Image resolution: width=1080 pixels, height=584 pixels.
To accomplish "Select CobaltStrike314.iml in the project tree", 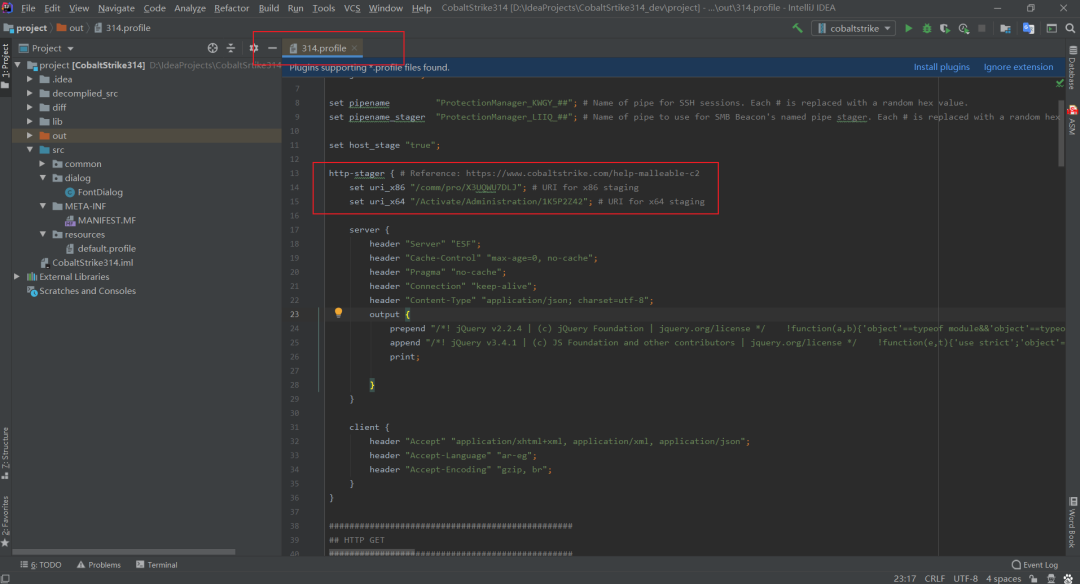I will click(x=87, y=262).
